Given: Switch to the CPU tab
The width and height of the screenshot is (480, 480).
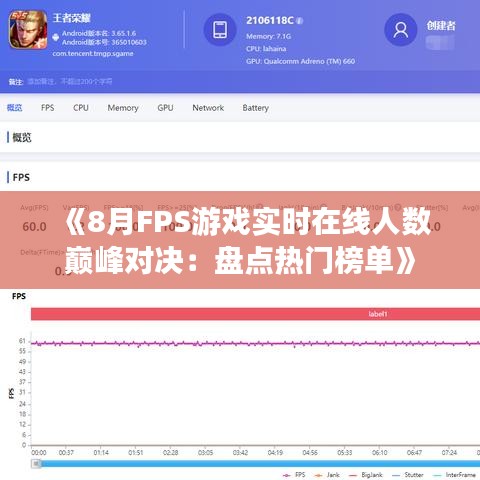Looking at the screenshot, I should (x=81, y=108).
